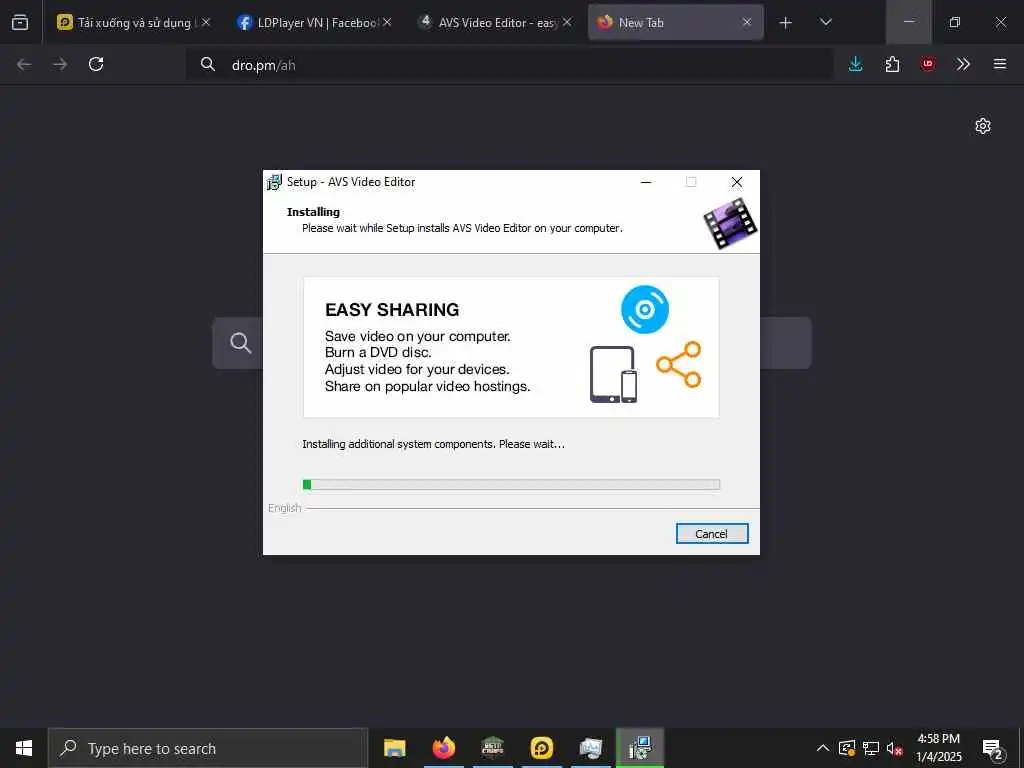Viewport: 1024px width, 768px height.
Task: Go forward to the next page
Action: 60,64
